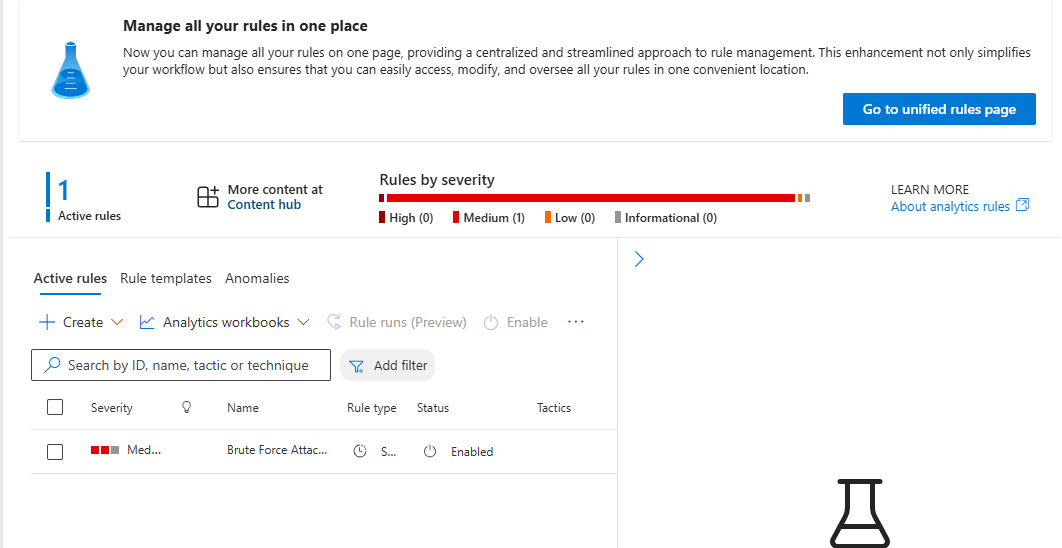The width and height of the screenshot is (1062, 548).
Task: Click the search by ID or name field
Action: coord(188,366)
